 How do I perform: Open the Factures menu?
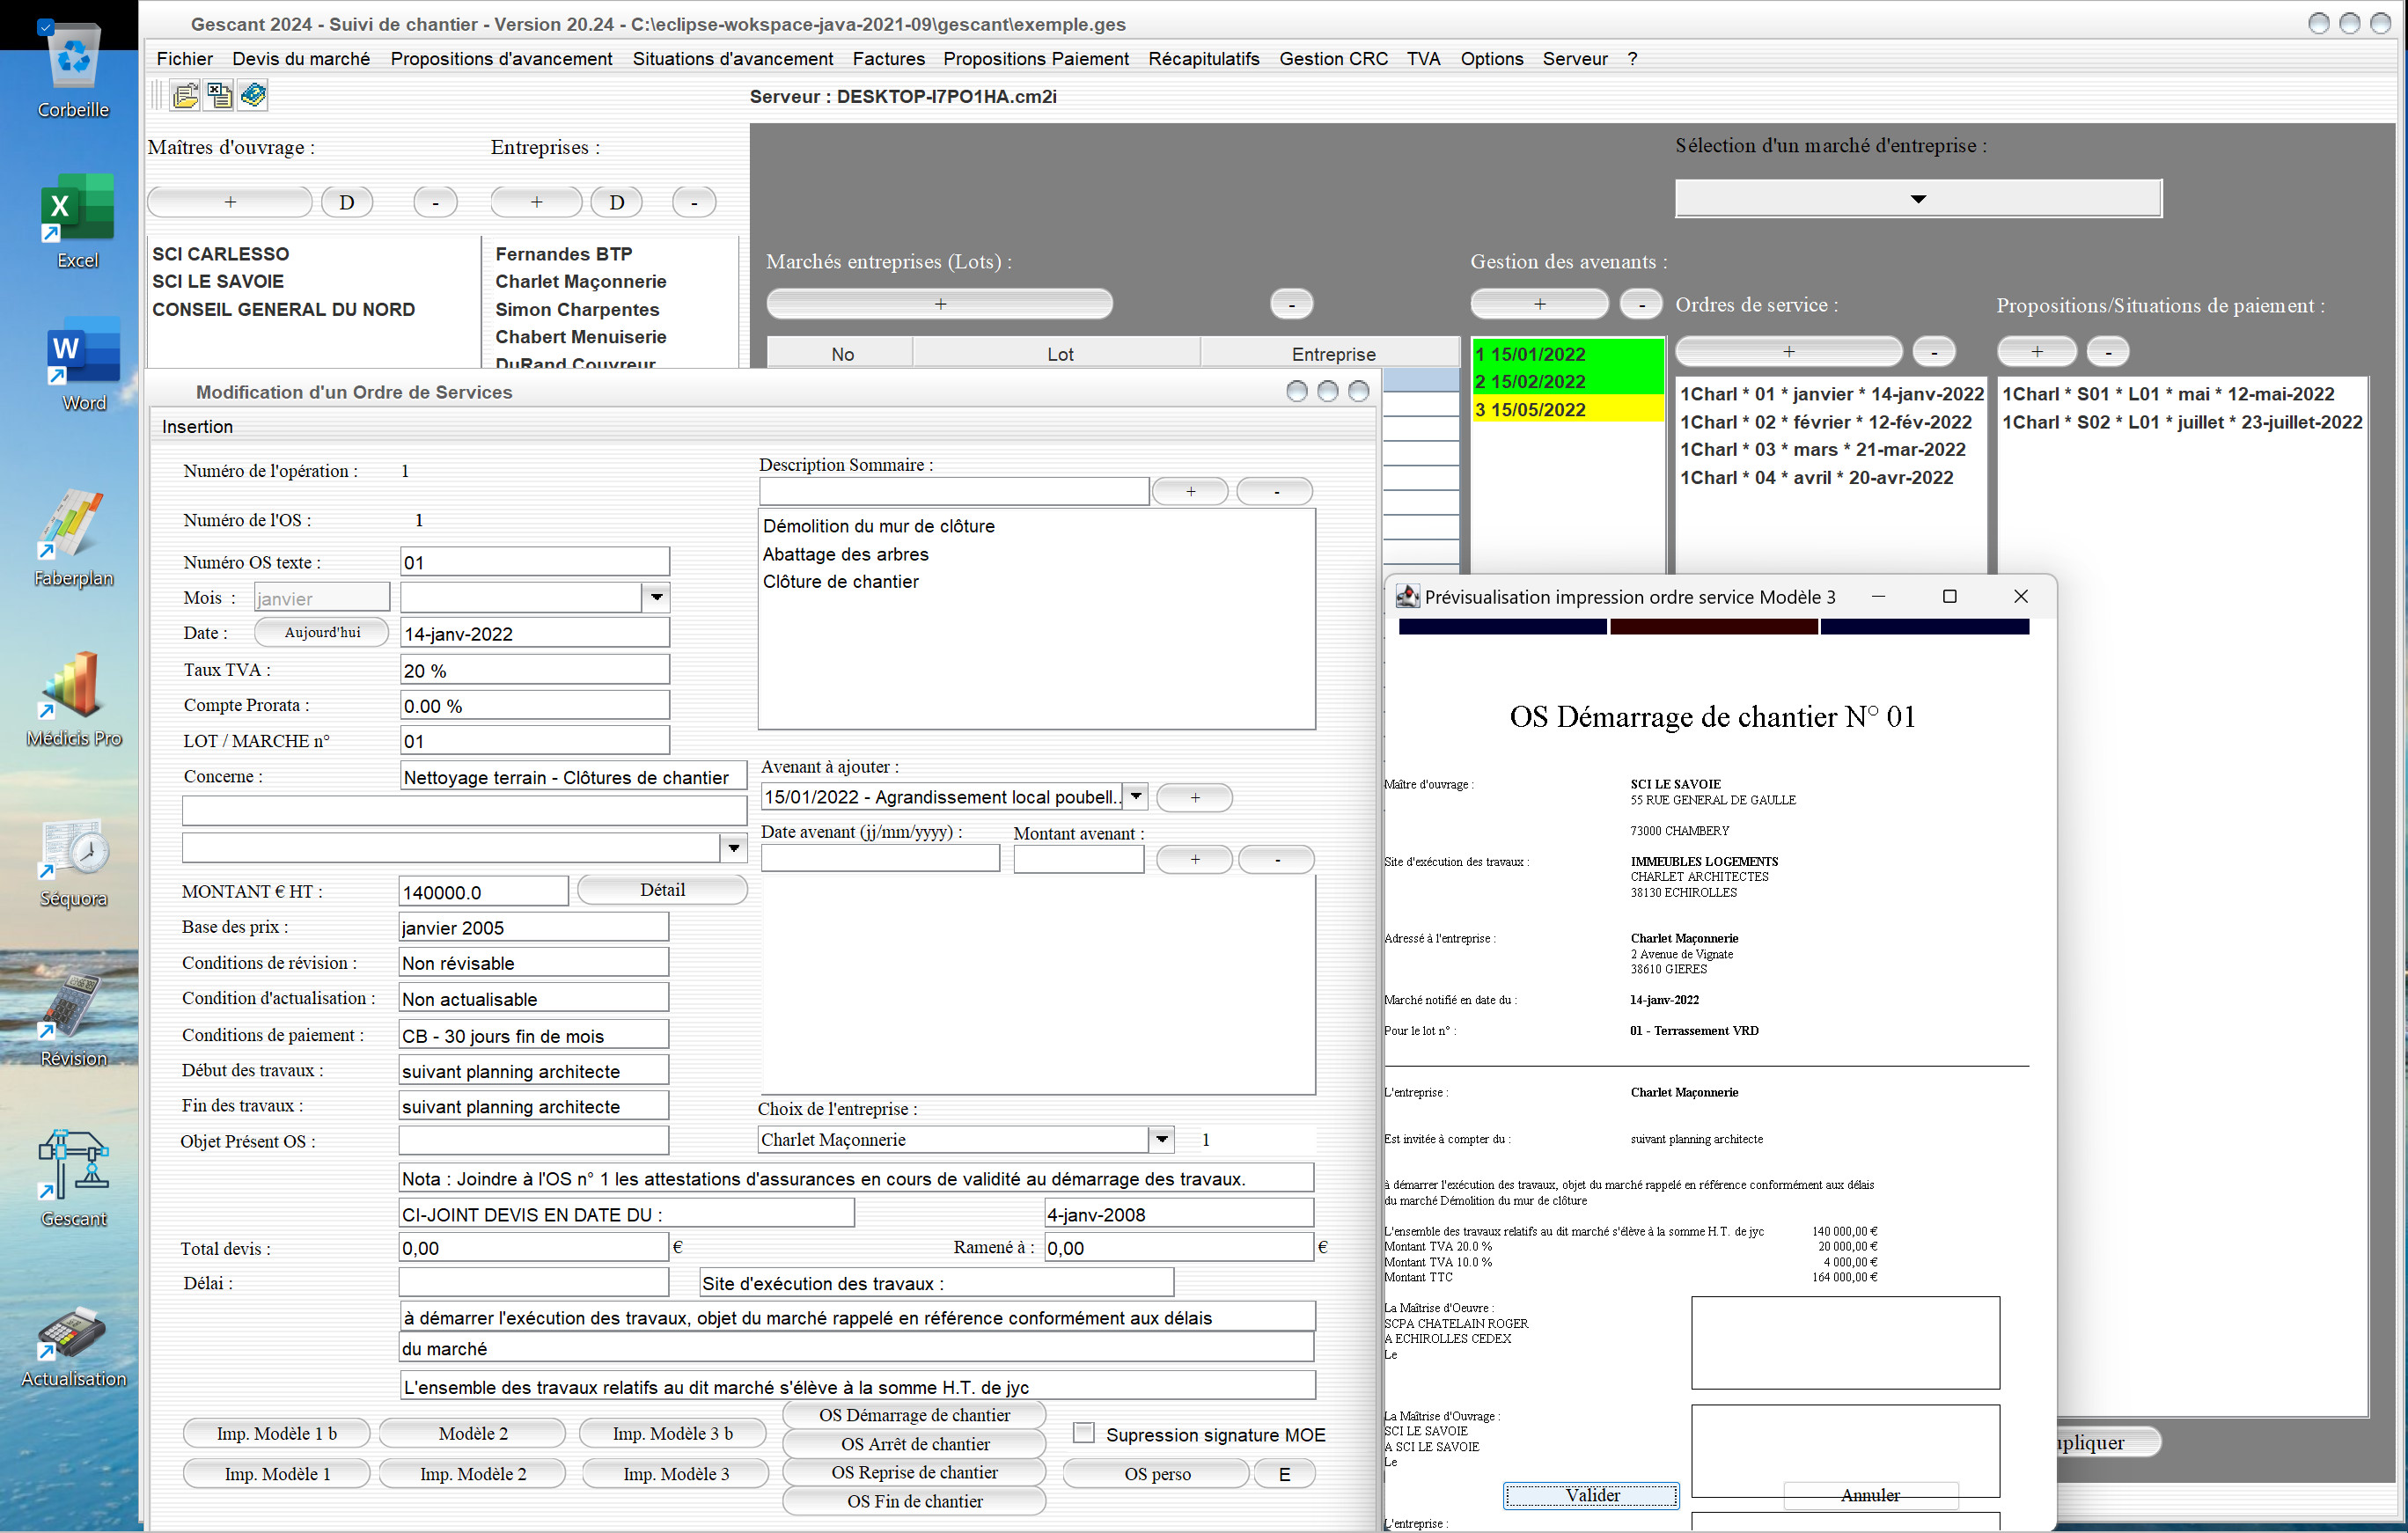(888, 59)
